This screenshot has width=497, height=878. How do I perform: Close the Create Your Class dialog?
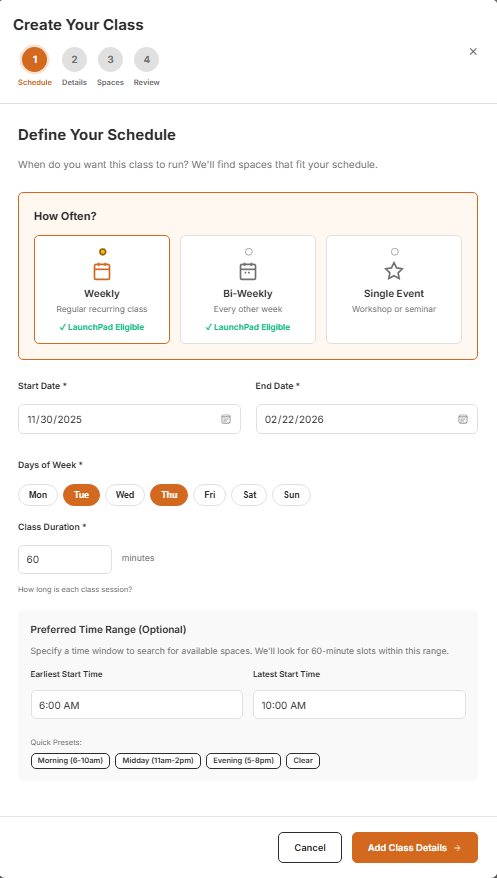[x=473, y=52]
